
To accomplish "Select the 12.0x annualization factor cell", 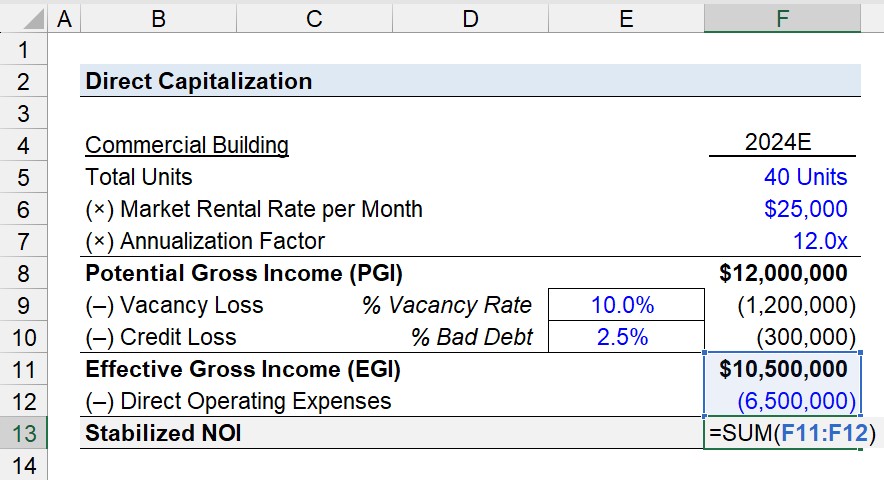I will click(783, 241).
